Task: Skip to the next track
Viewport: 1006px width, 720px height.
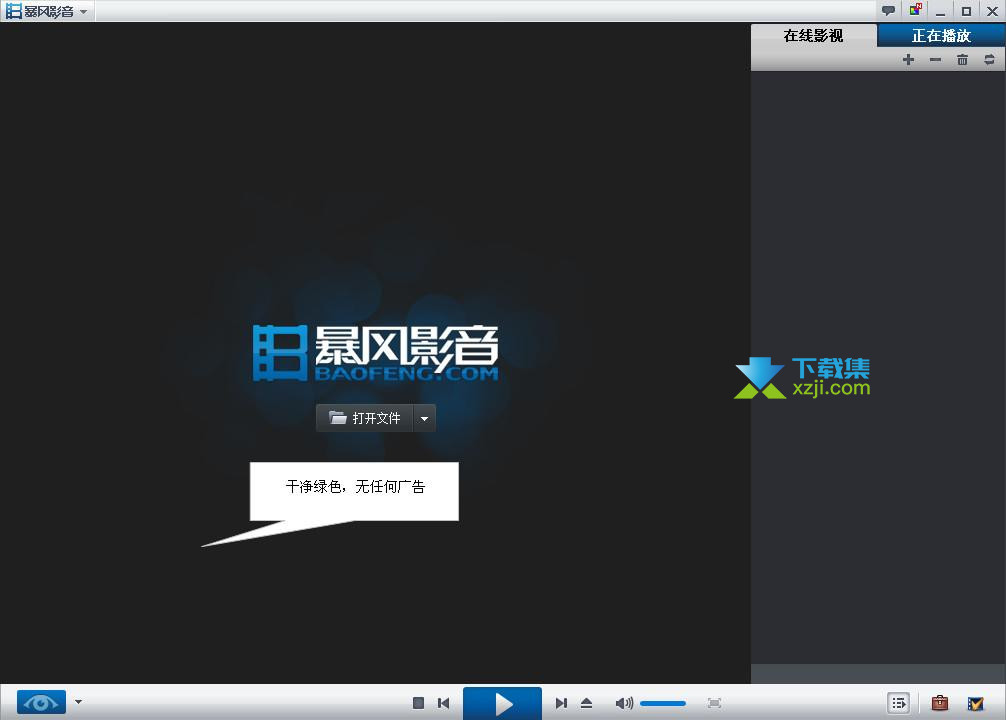Action: pos(561,703)
